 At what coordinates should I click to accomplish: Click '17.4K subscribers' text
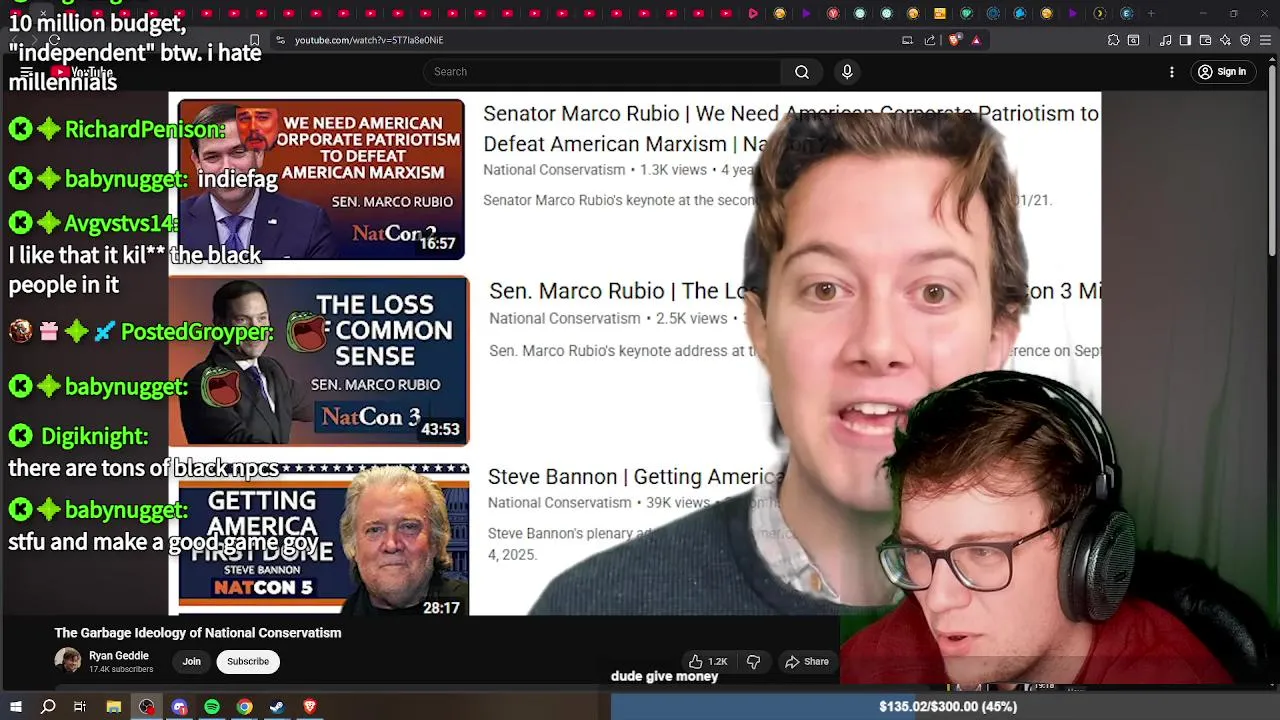click(x=121, y=669)
